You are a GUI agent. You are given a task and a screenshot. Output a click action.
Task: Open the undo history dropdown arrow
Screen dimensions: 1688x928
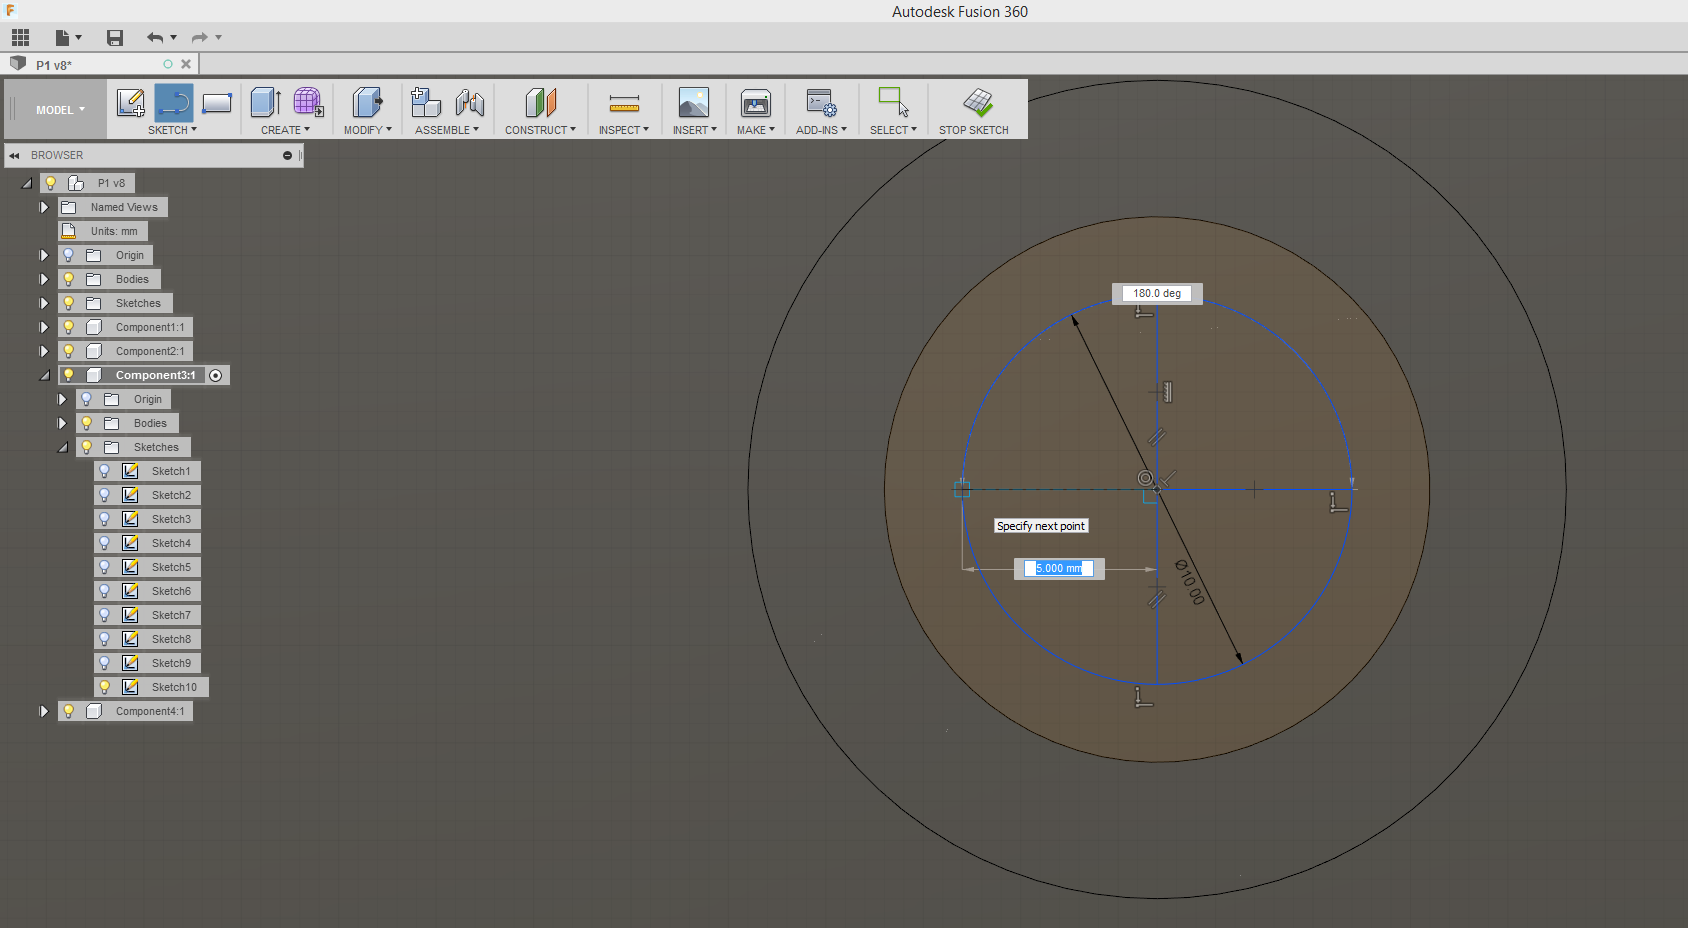pos(174,38)
